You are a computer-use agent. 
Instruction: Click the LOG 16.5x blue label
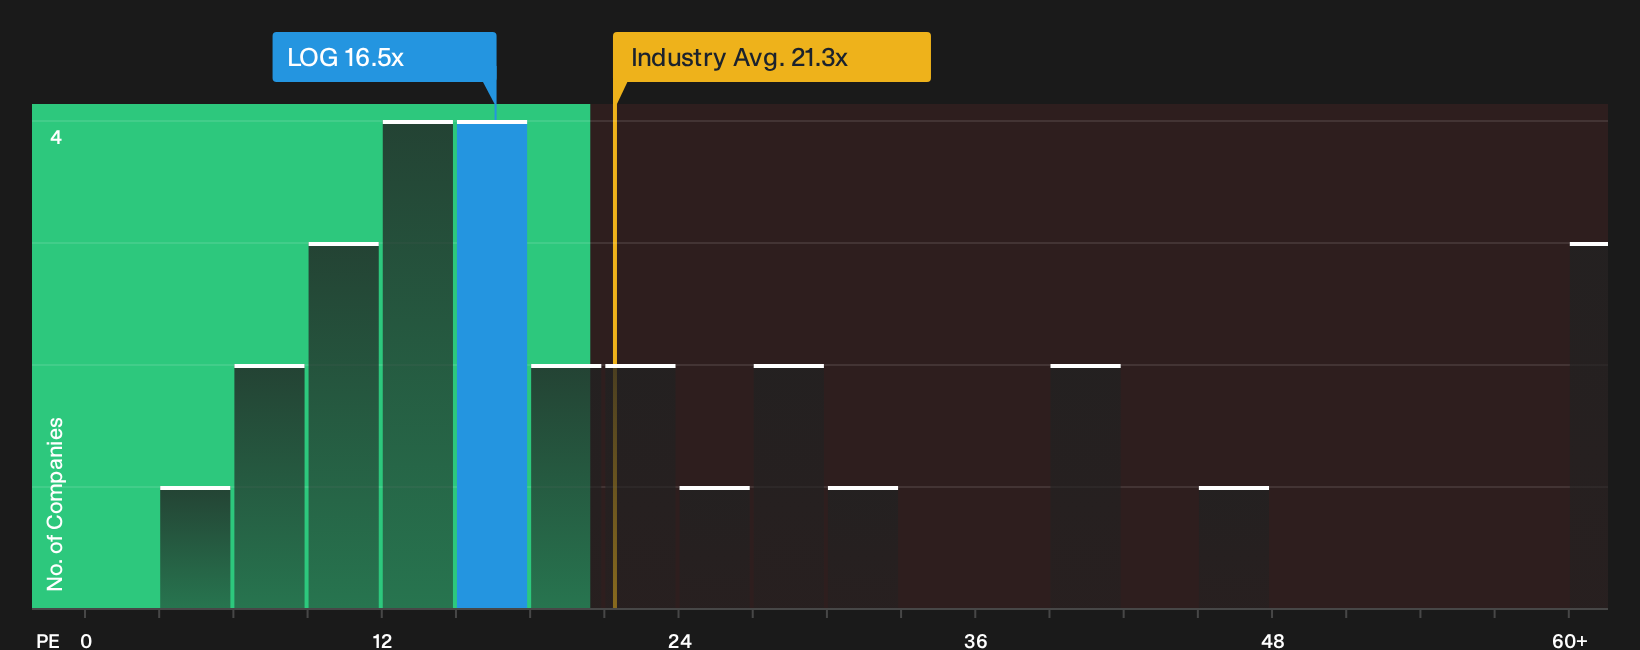point(384,57)
